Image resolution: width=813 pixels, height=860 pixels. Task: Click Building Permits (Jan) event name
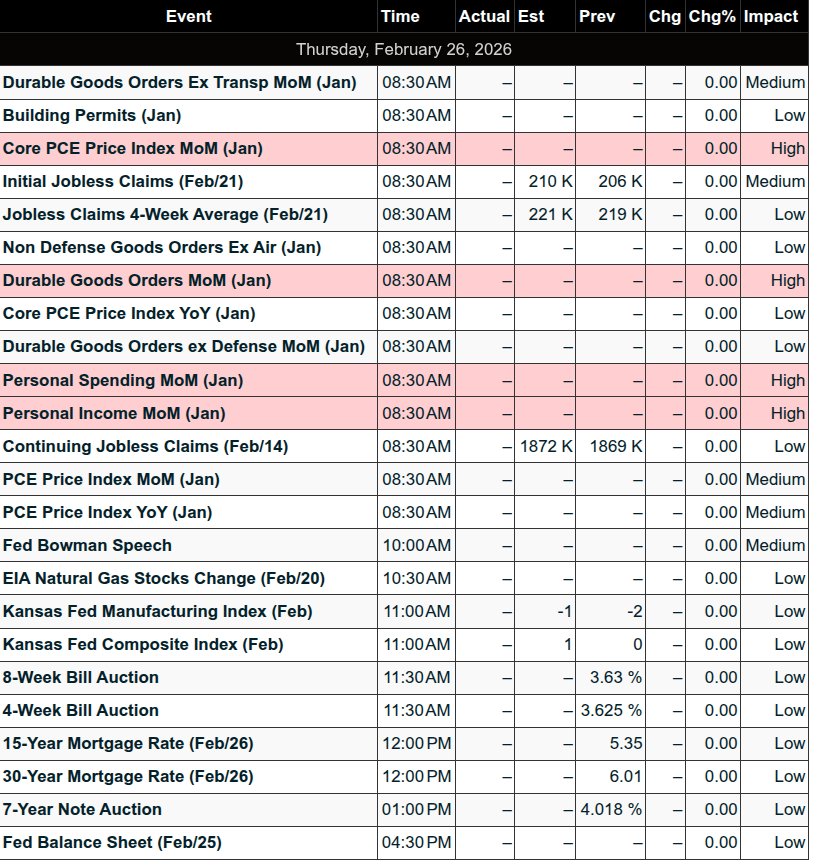92,115
